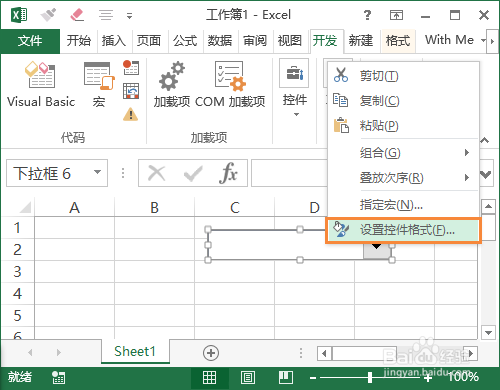Expand the formula bar with chevron
The height and width of the screenshot is (390, 500).
coord(486,174)
